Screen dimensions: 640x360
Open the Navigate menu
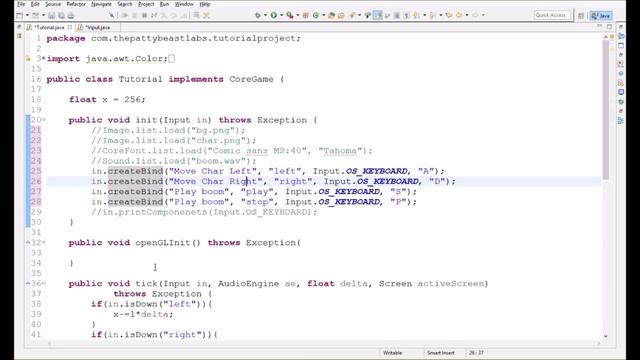[x=101, y=4]
